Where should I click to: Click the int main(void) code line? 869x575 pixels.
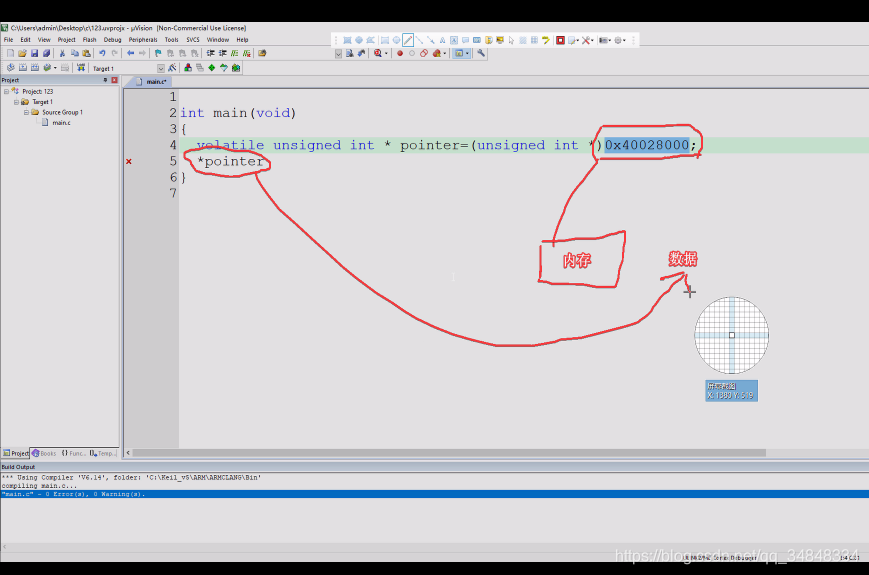click(238, 113)
